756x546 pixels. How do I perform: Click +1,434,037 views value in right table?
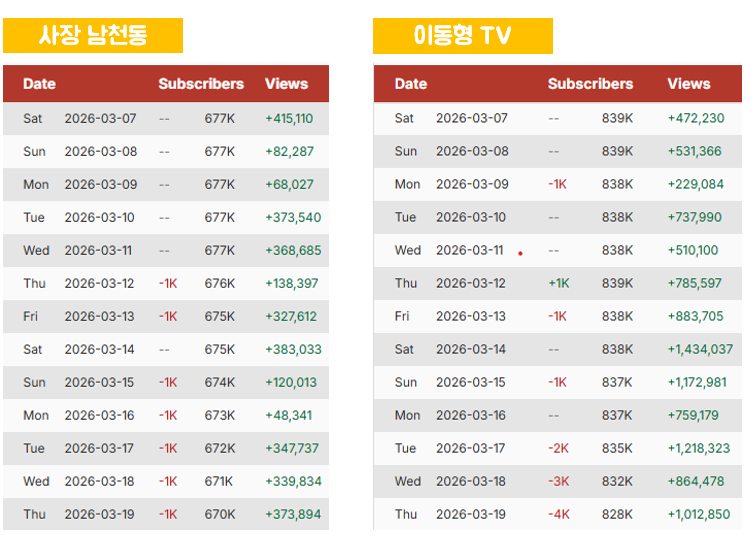(x=700, y=349)
